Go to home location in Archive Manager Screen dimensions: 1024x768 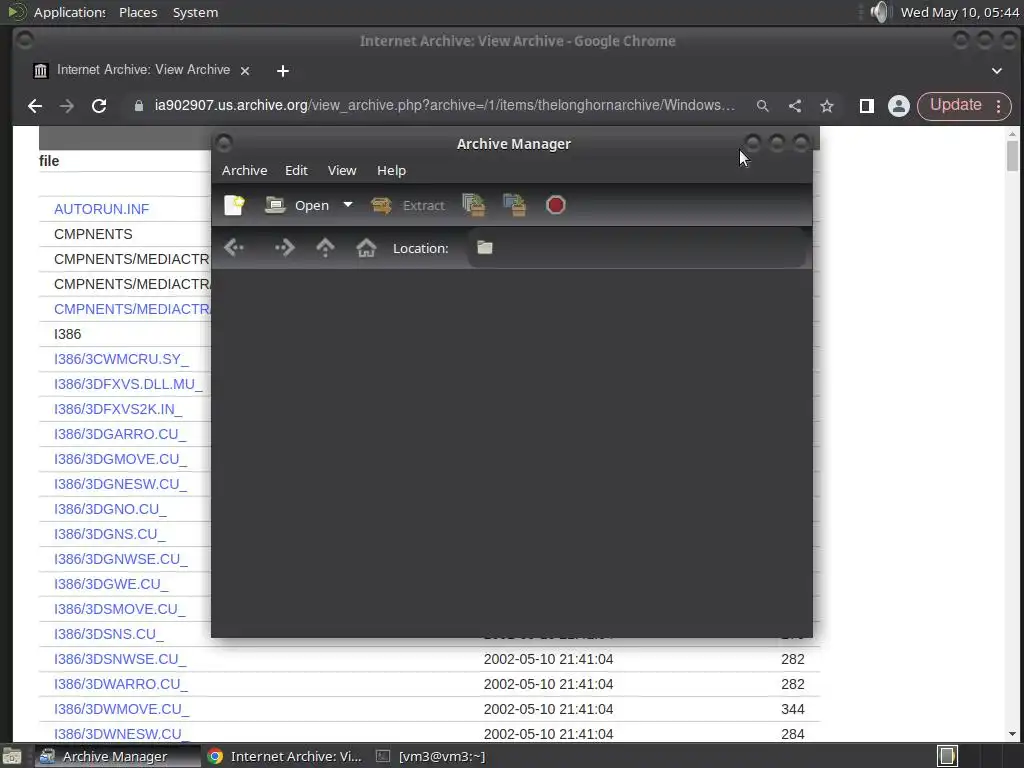click(x=366, y=248)
